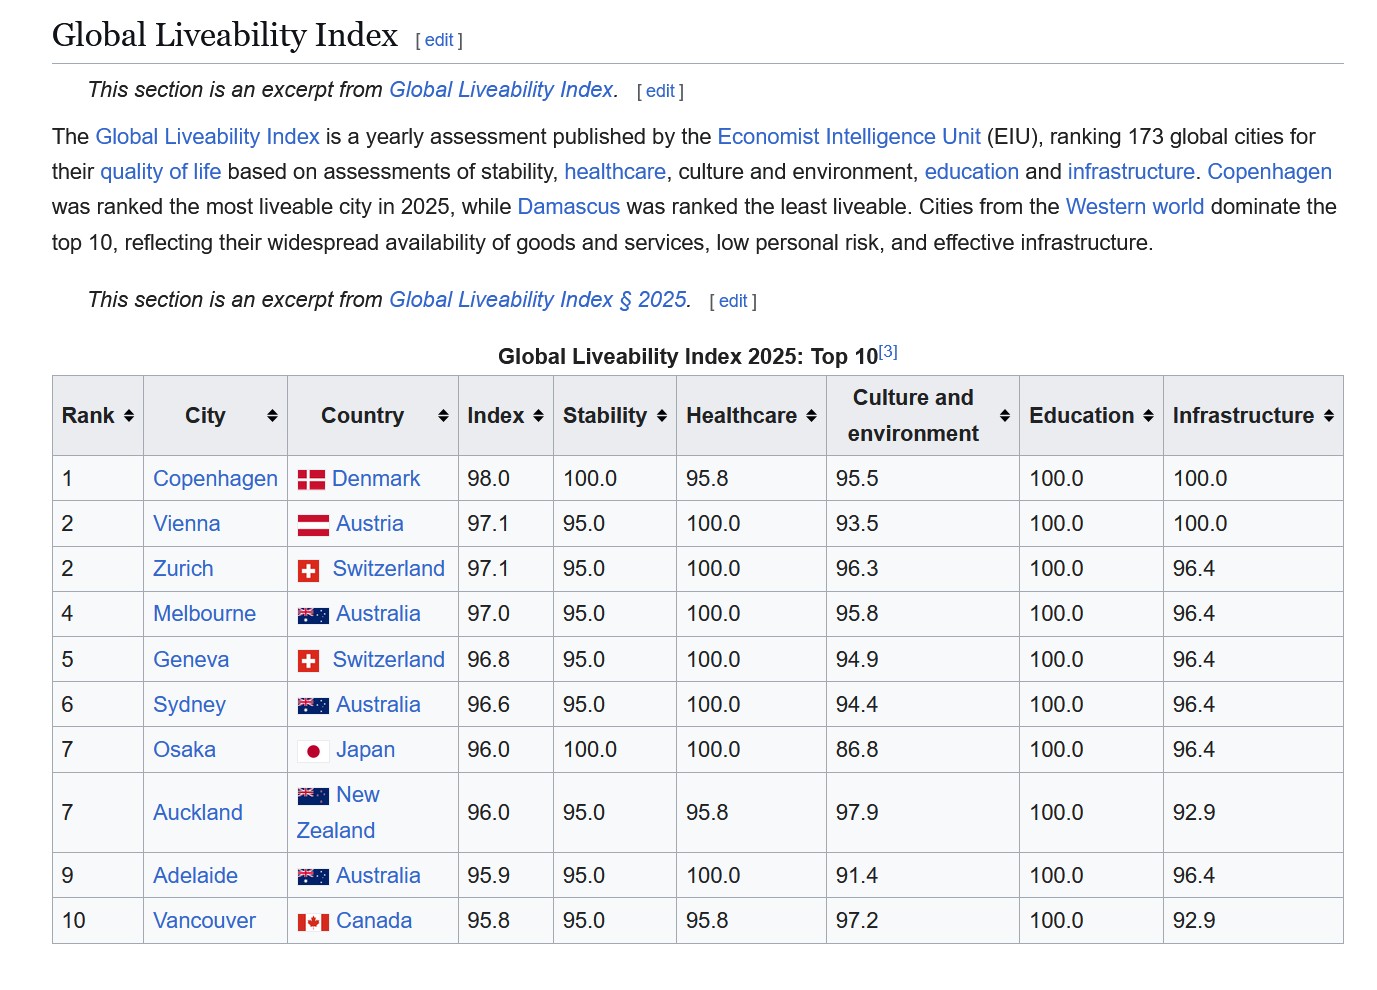Click Adelaide's index value 95.9

489,876
